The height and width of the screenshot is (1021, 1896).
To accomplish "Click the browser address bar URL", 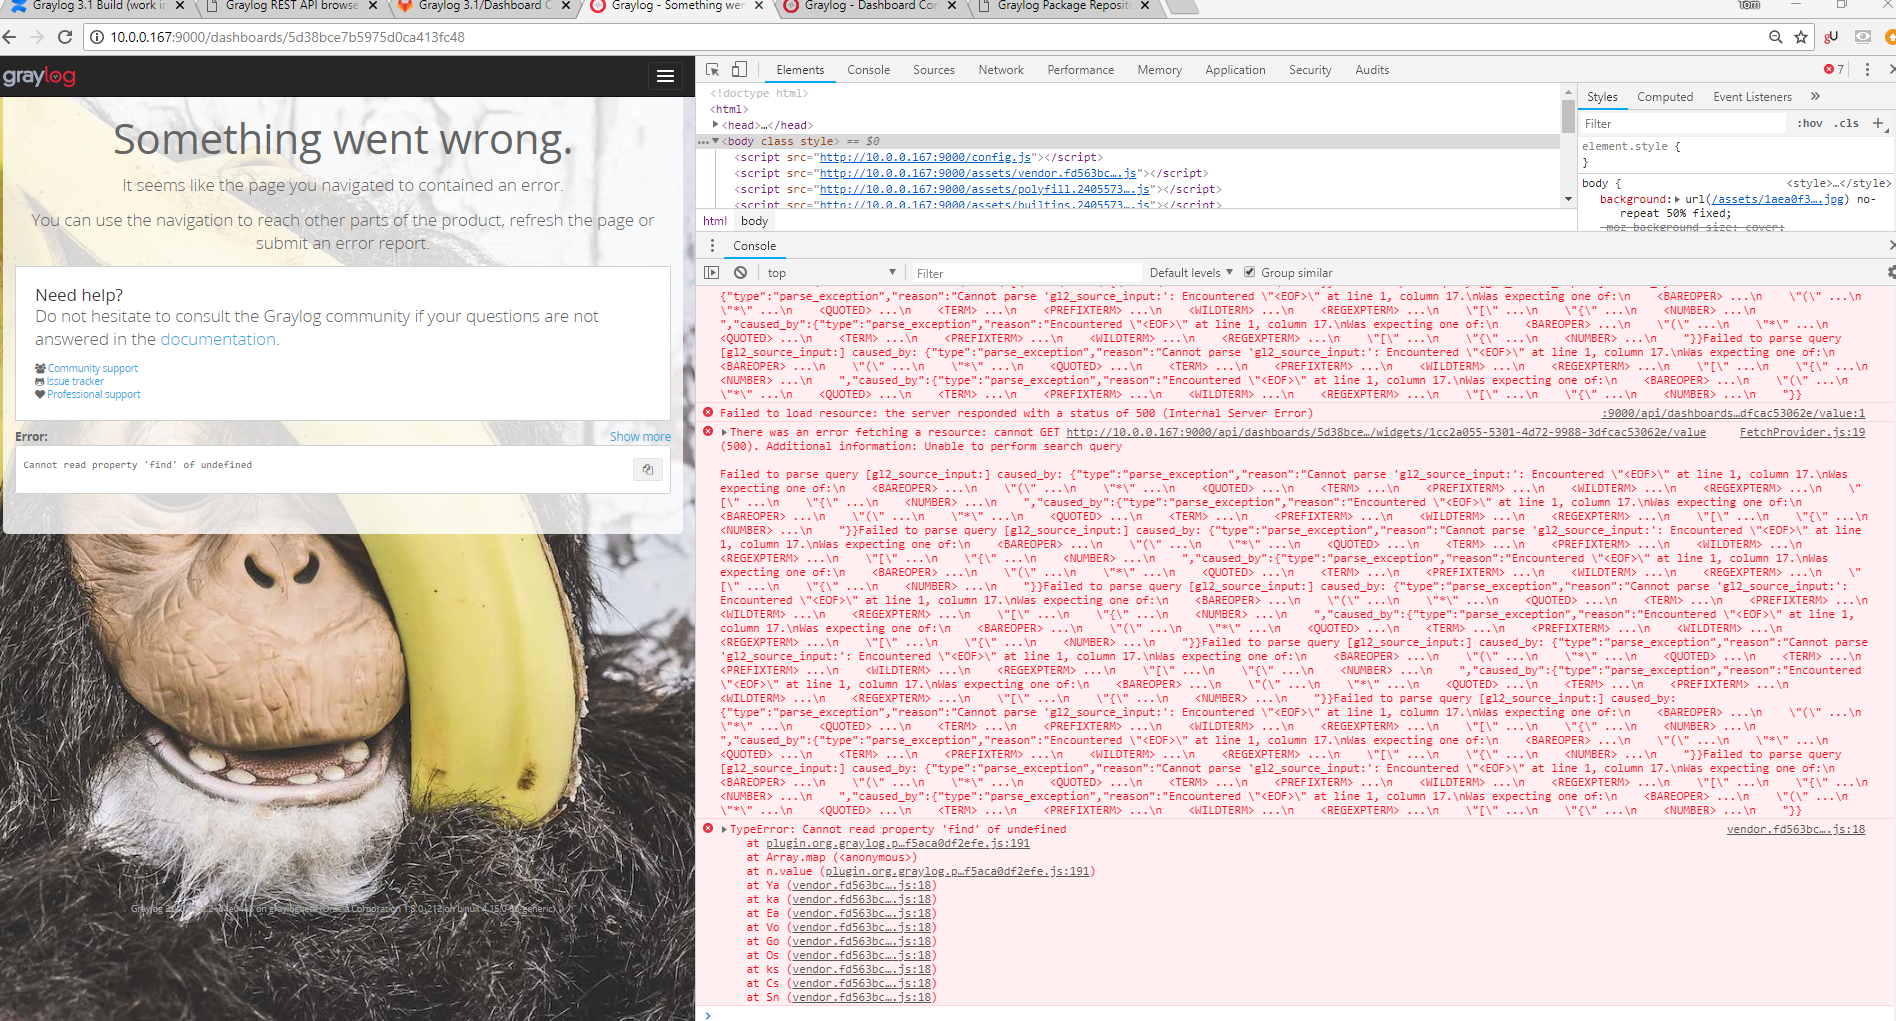I will (x=287, y=37).
